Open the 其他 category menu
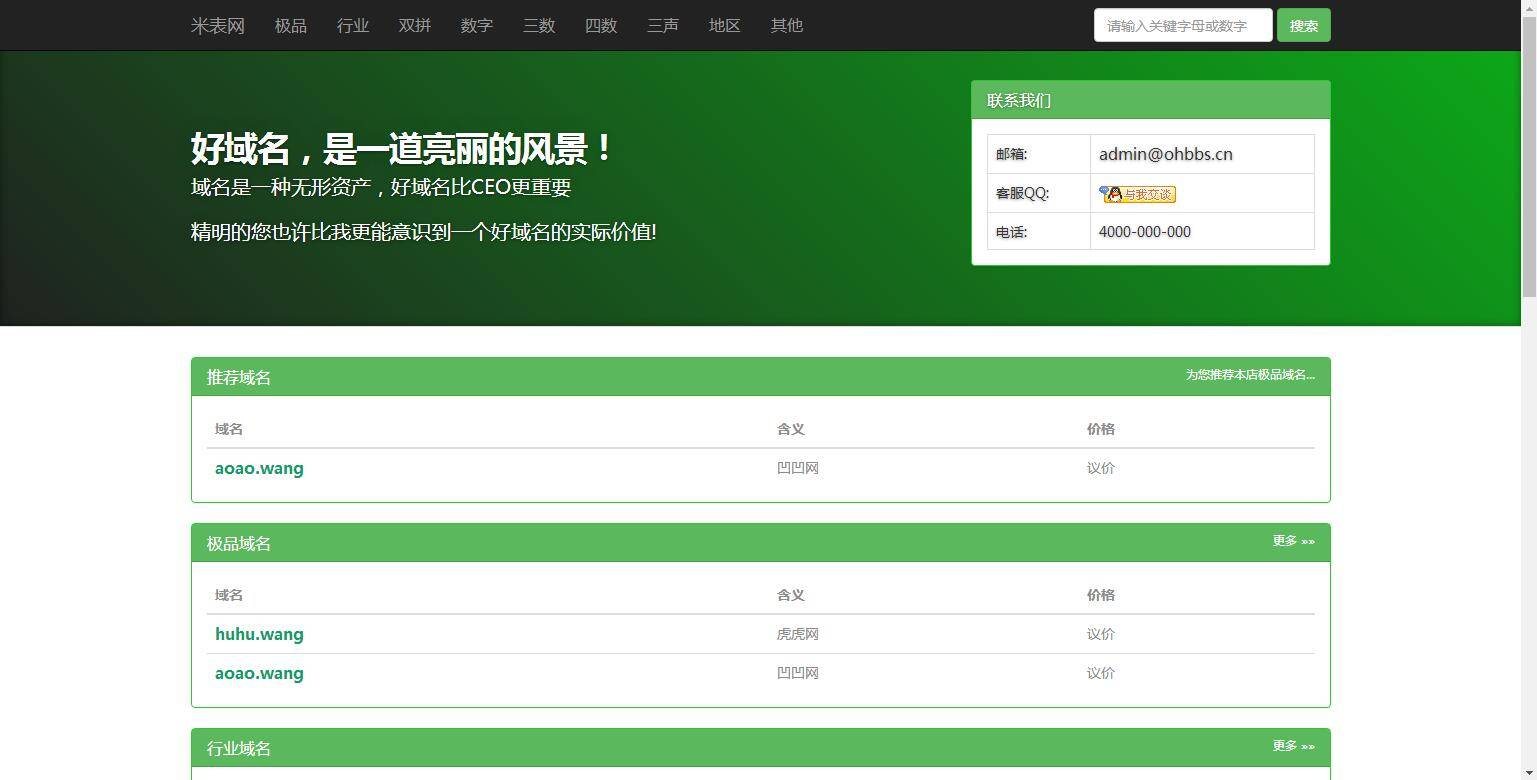 pos(786,26)
